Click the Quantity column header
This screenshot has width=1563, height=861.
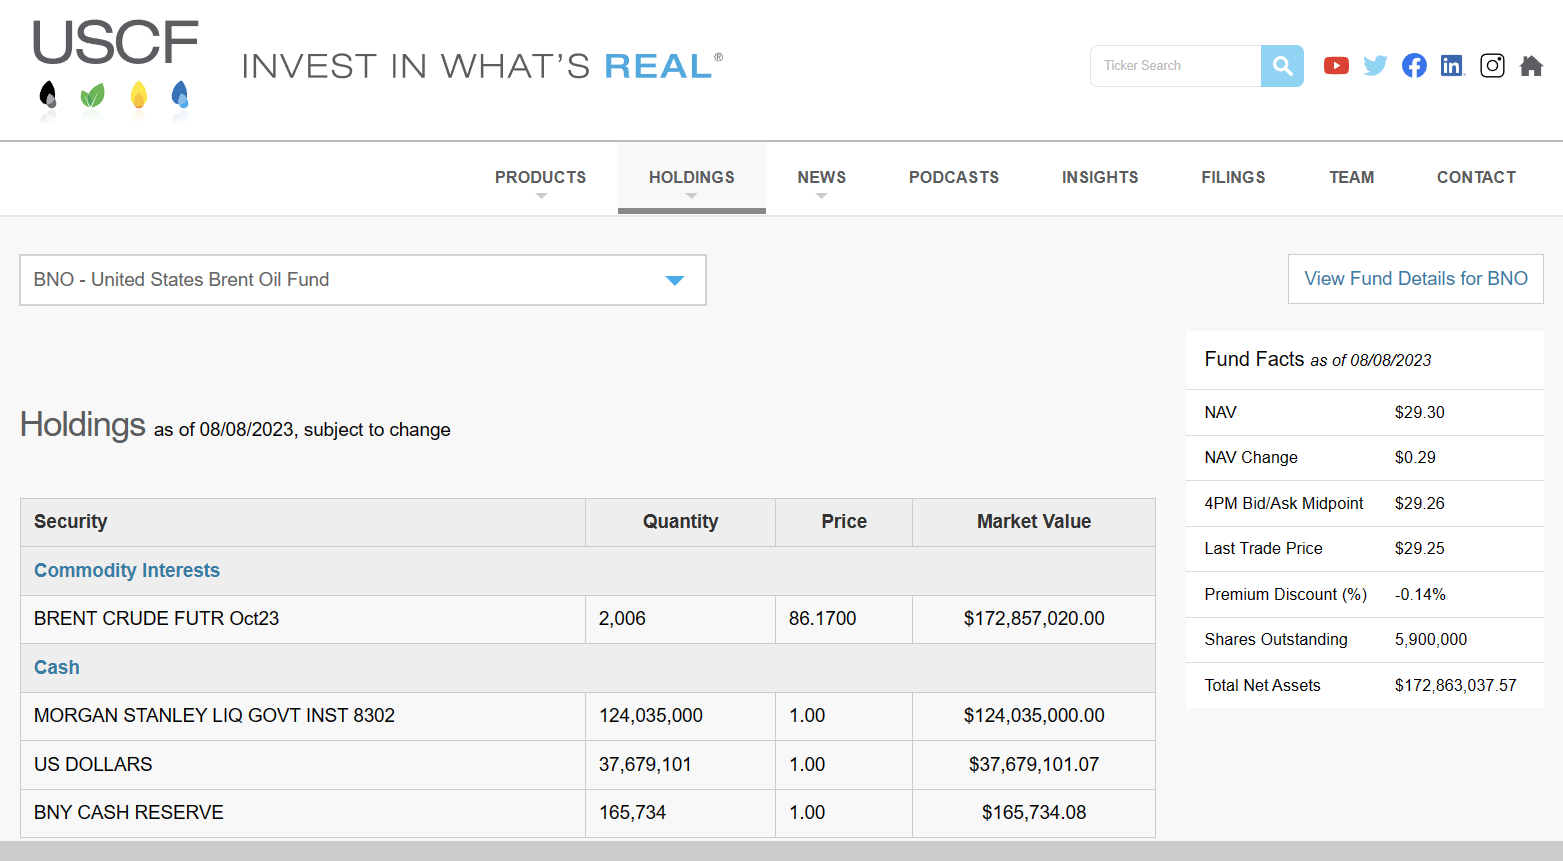click(680, 522)
